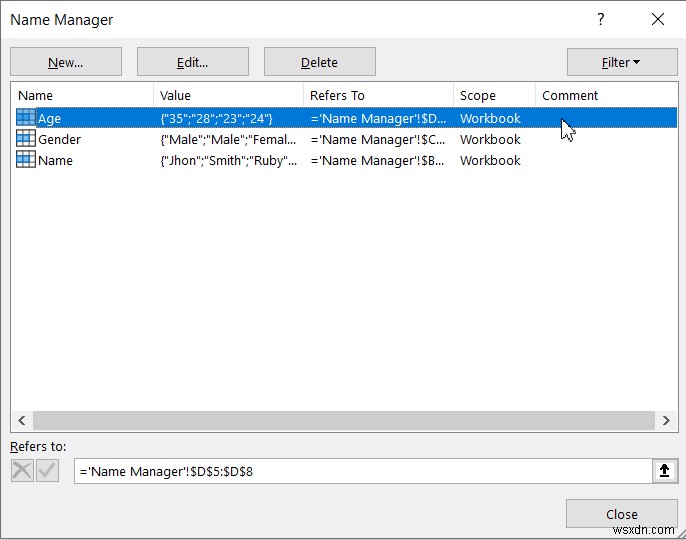The width and height of the screenshot is (686, 540).
Task: Click the Close button
Action: (622, 514)
